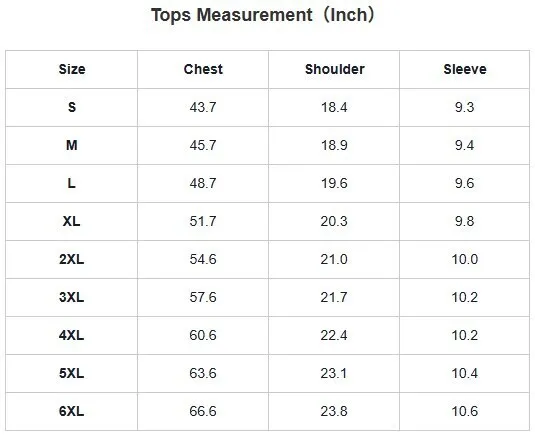Click the M size row label

[x=72, y=145]
